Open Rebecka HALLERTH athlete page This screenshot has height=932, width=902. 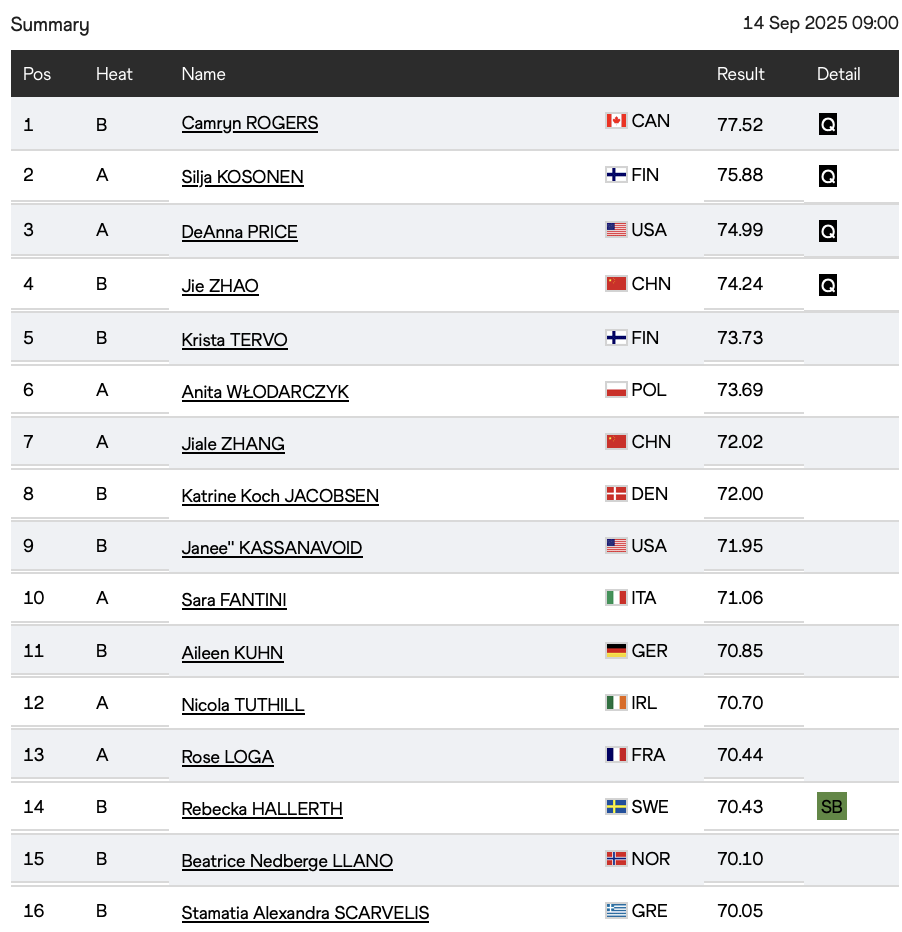262,809
